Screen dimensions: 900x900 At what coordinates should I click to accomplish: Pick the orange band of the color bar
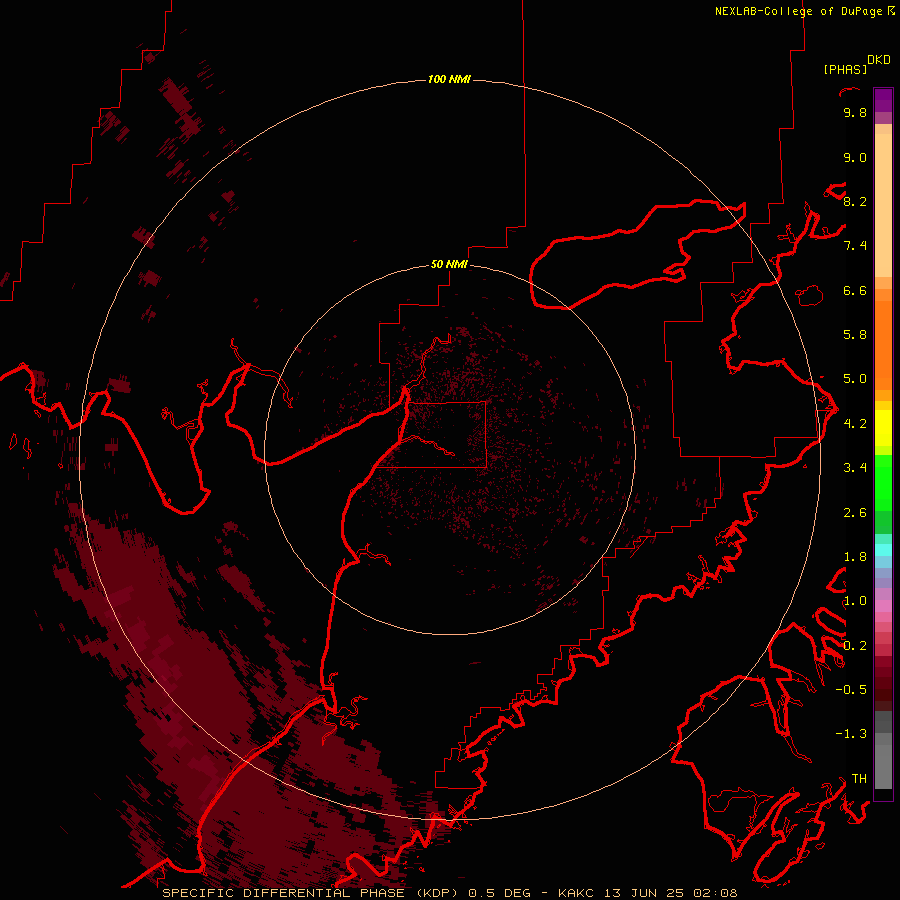tap(883, 345)
